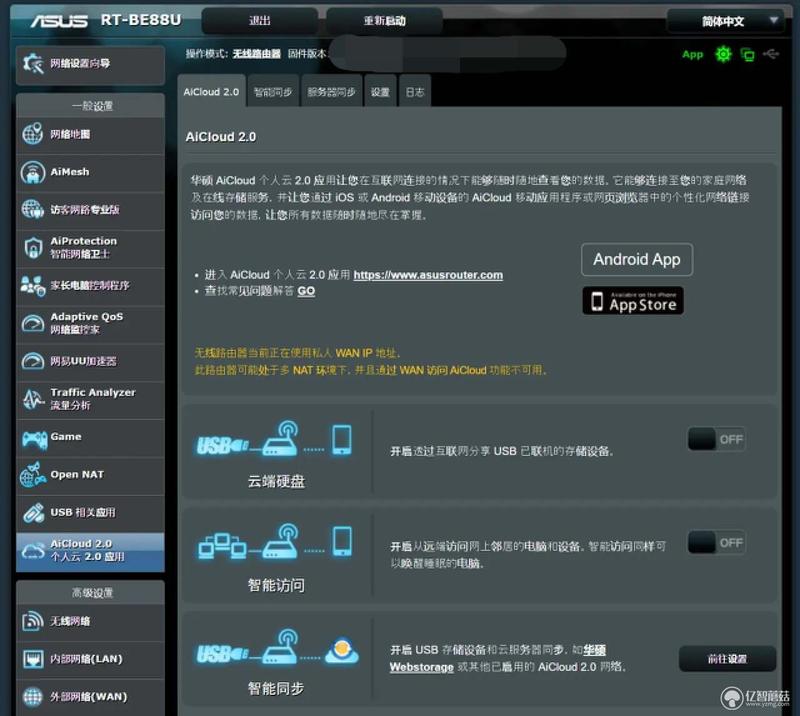
Task: Click the 无线路由器 operation mode link
Action: (257, 54)
